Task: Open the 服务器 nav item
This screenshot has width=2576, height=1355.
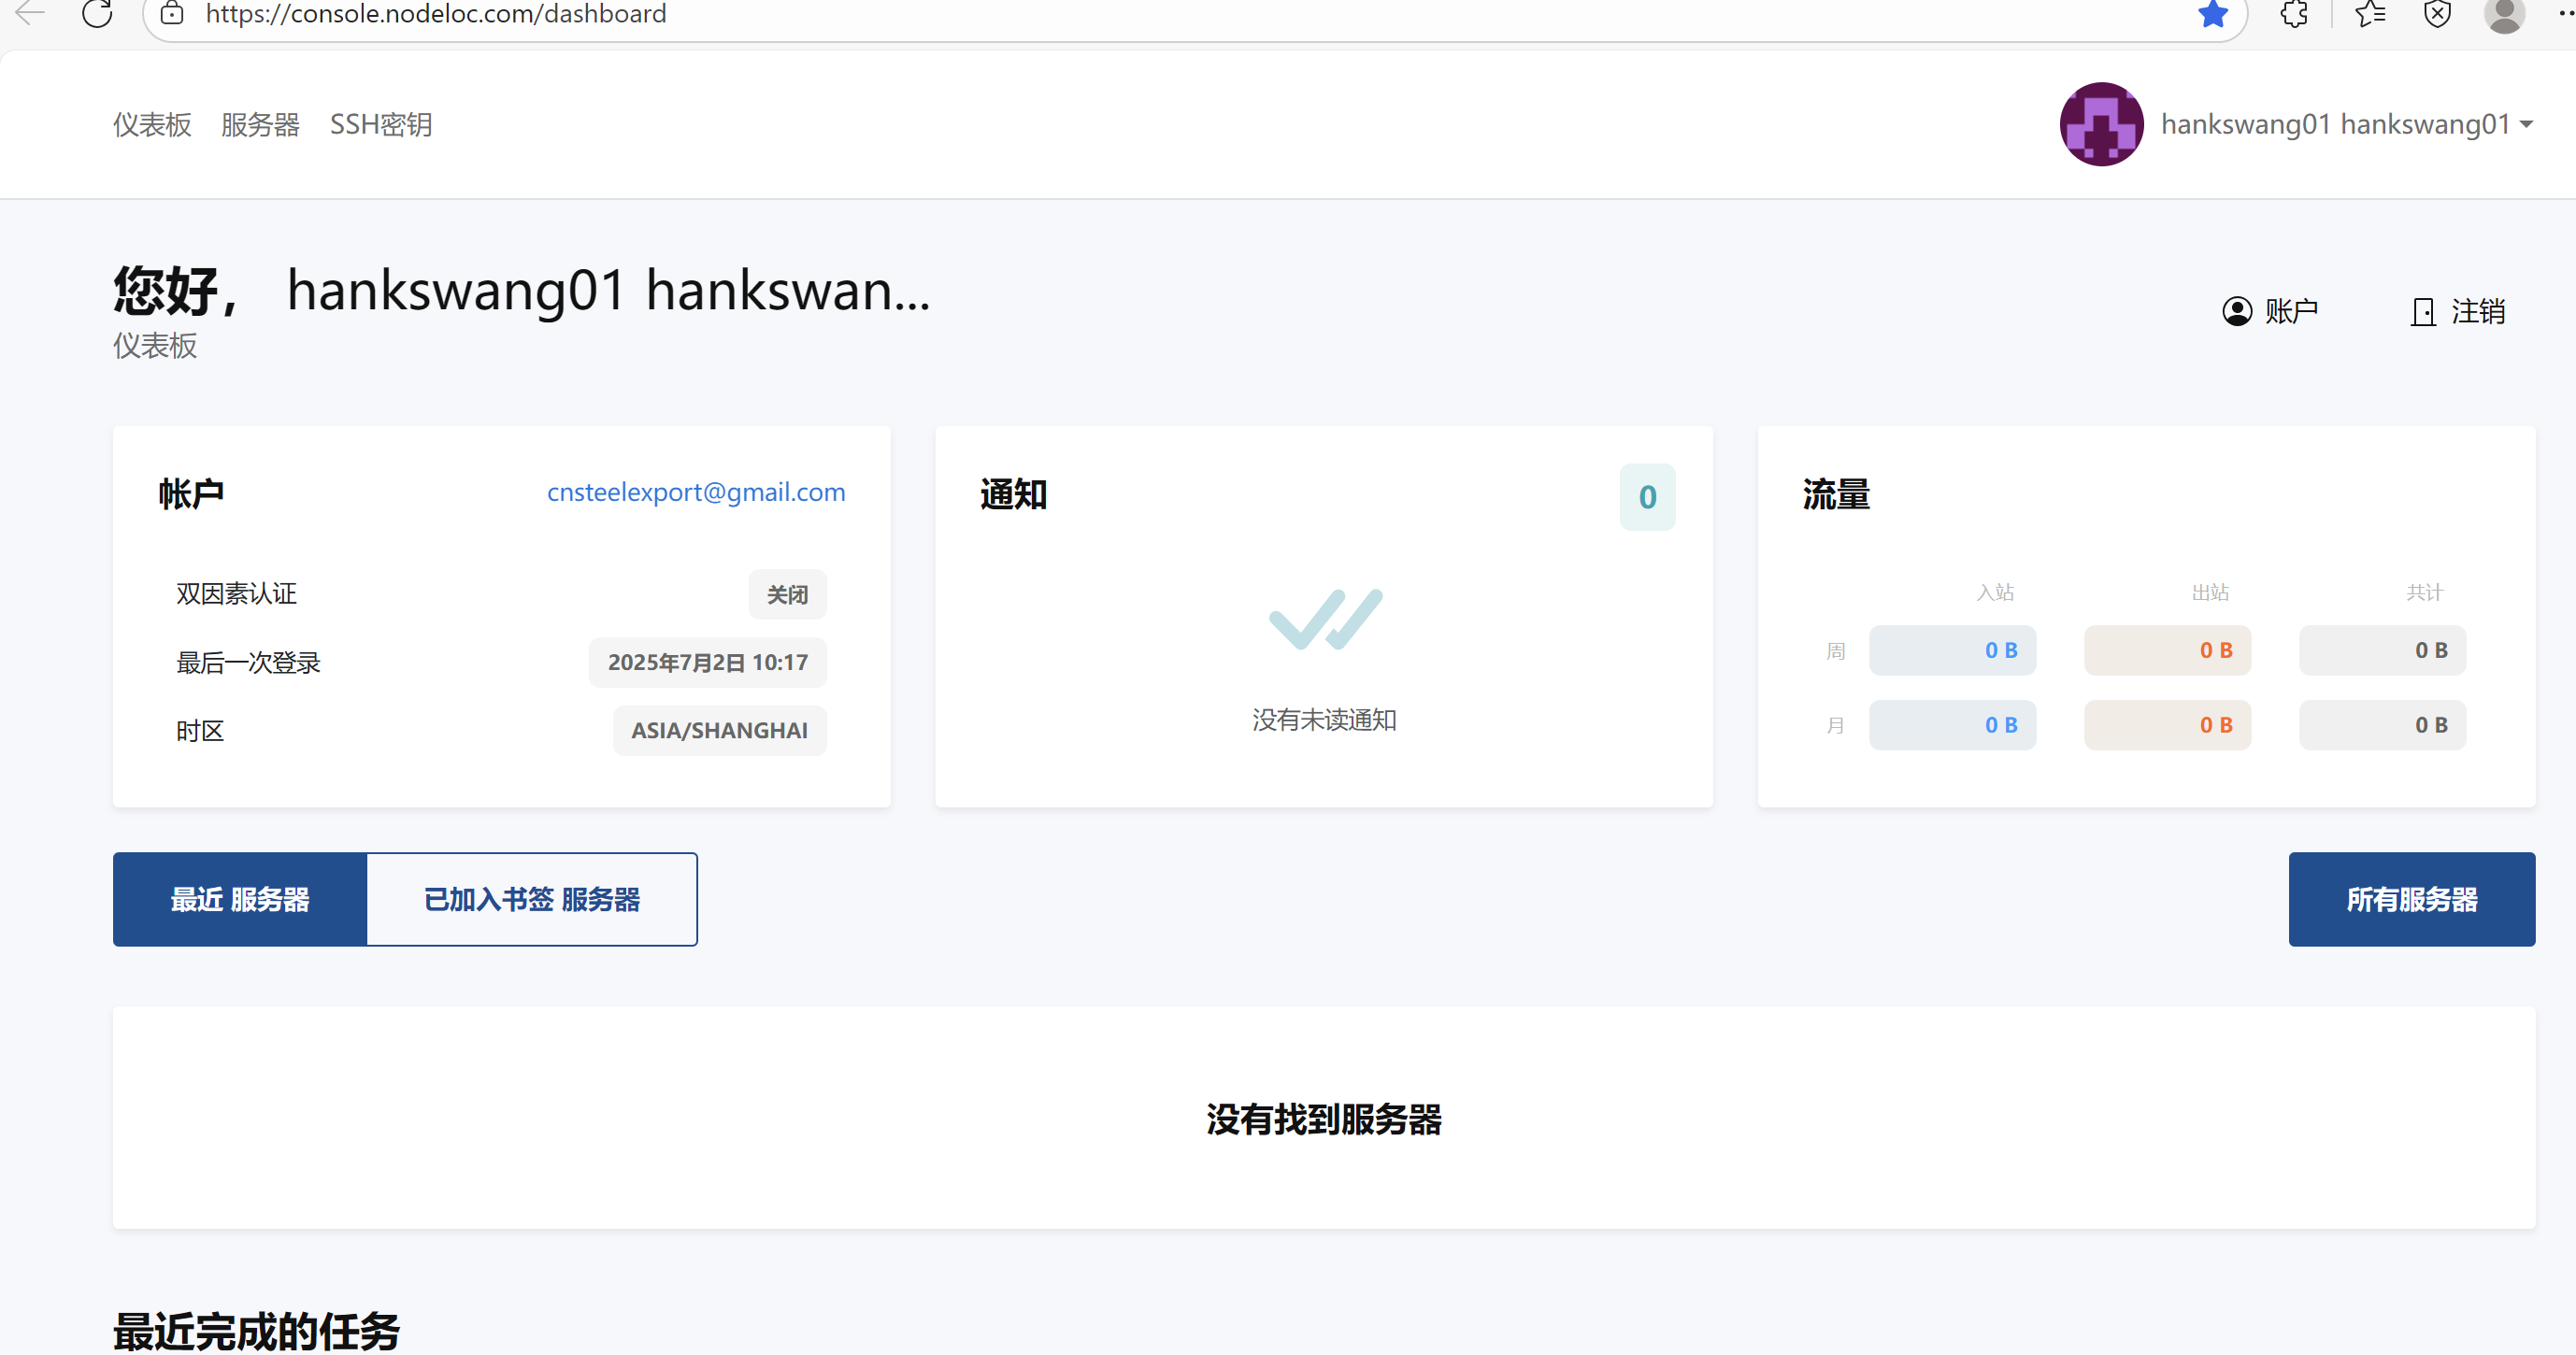Action: click(x=260, y=125)
